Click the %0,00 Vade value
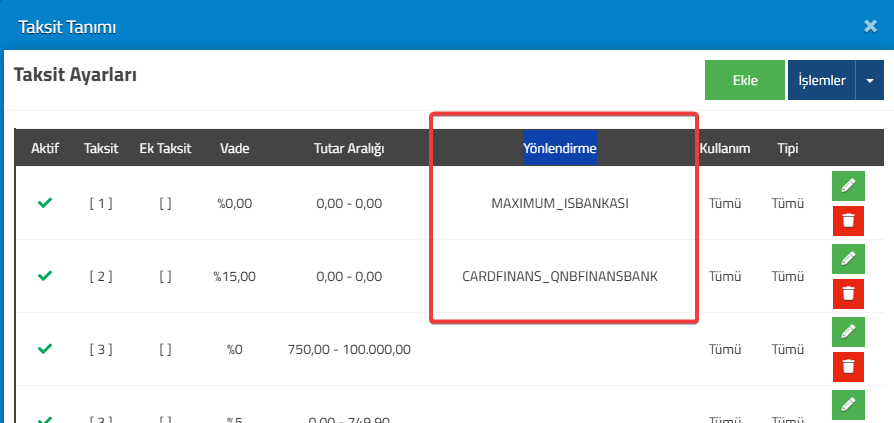 (234, 204)
